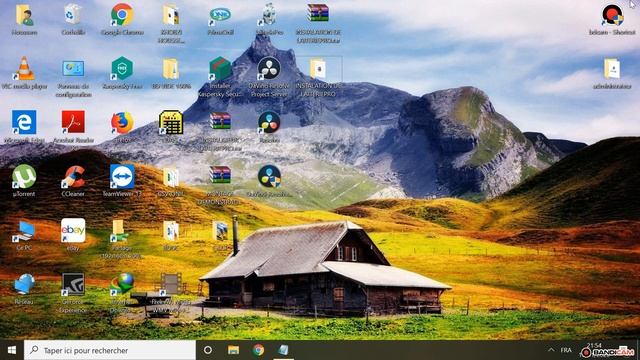Viewport: 640px width, 360px height.
Task: Select the Firefox shortcut
Action: pos(122,127)
